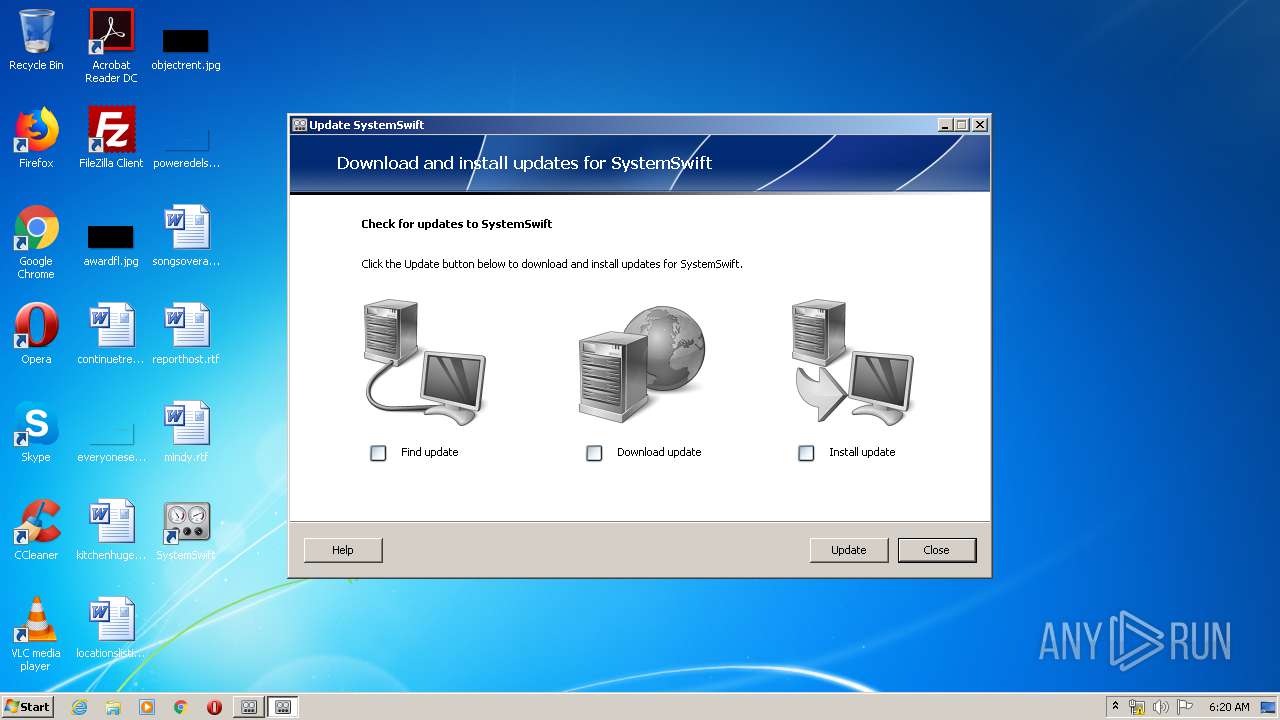
Task: Select the locationslisti document on desktop
Action: point(111,628)
